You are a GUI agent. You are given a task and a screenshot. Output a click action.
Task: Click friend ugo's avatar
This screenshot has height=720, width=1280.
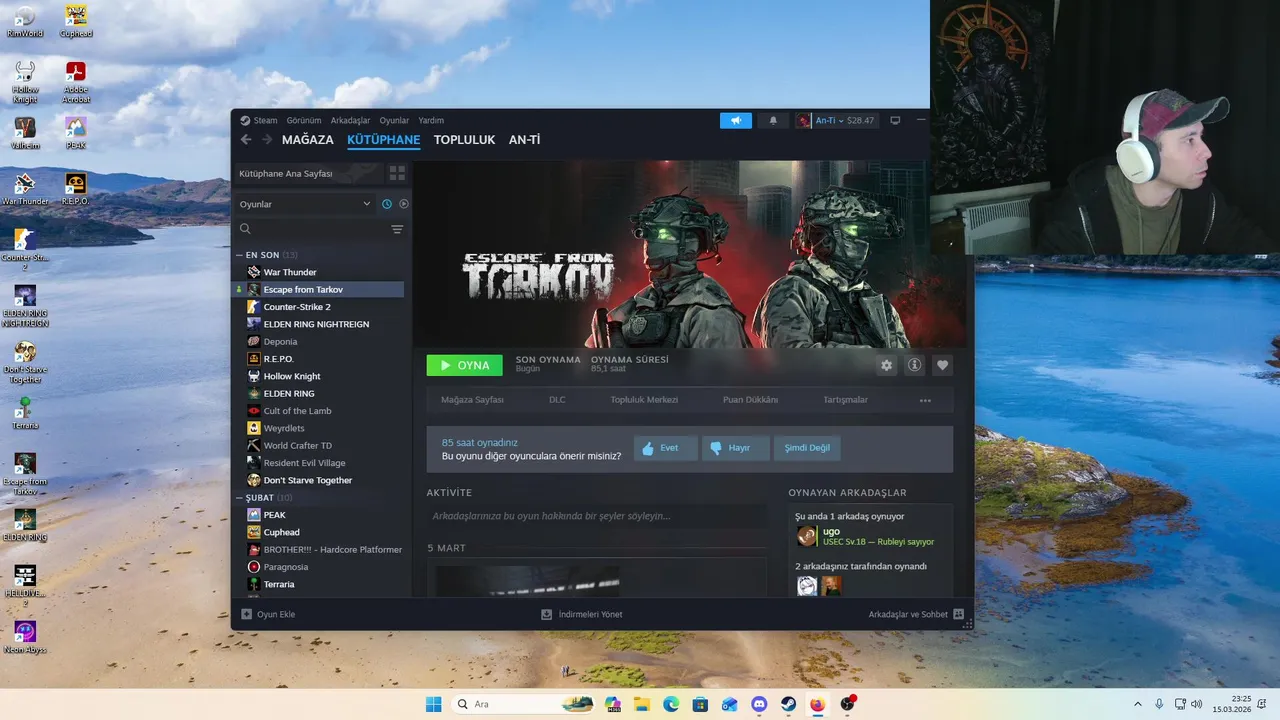[807, 536]
